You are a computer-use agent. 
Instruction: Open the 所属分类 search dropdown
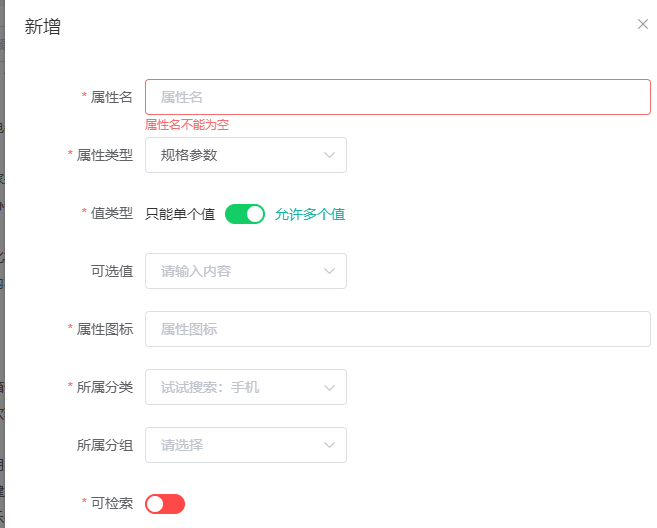click(x=235, y=387)
